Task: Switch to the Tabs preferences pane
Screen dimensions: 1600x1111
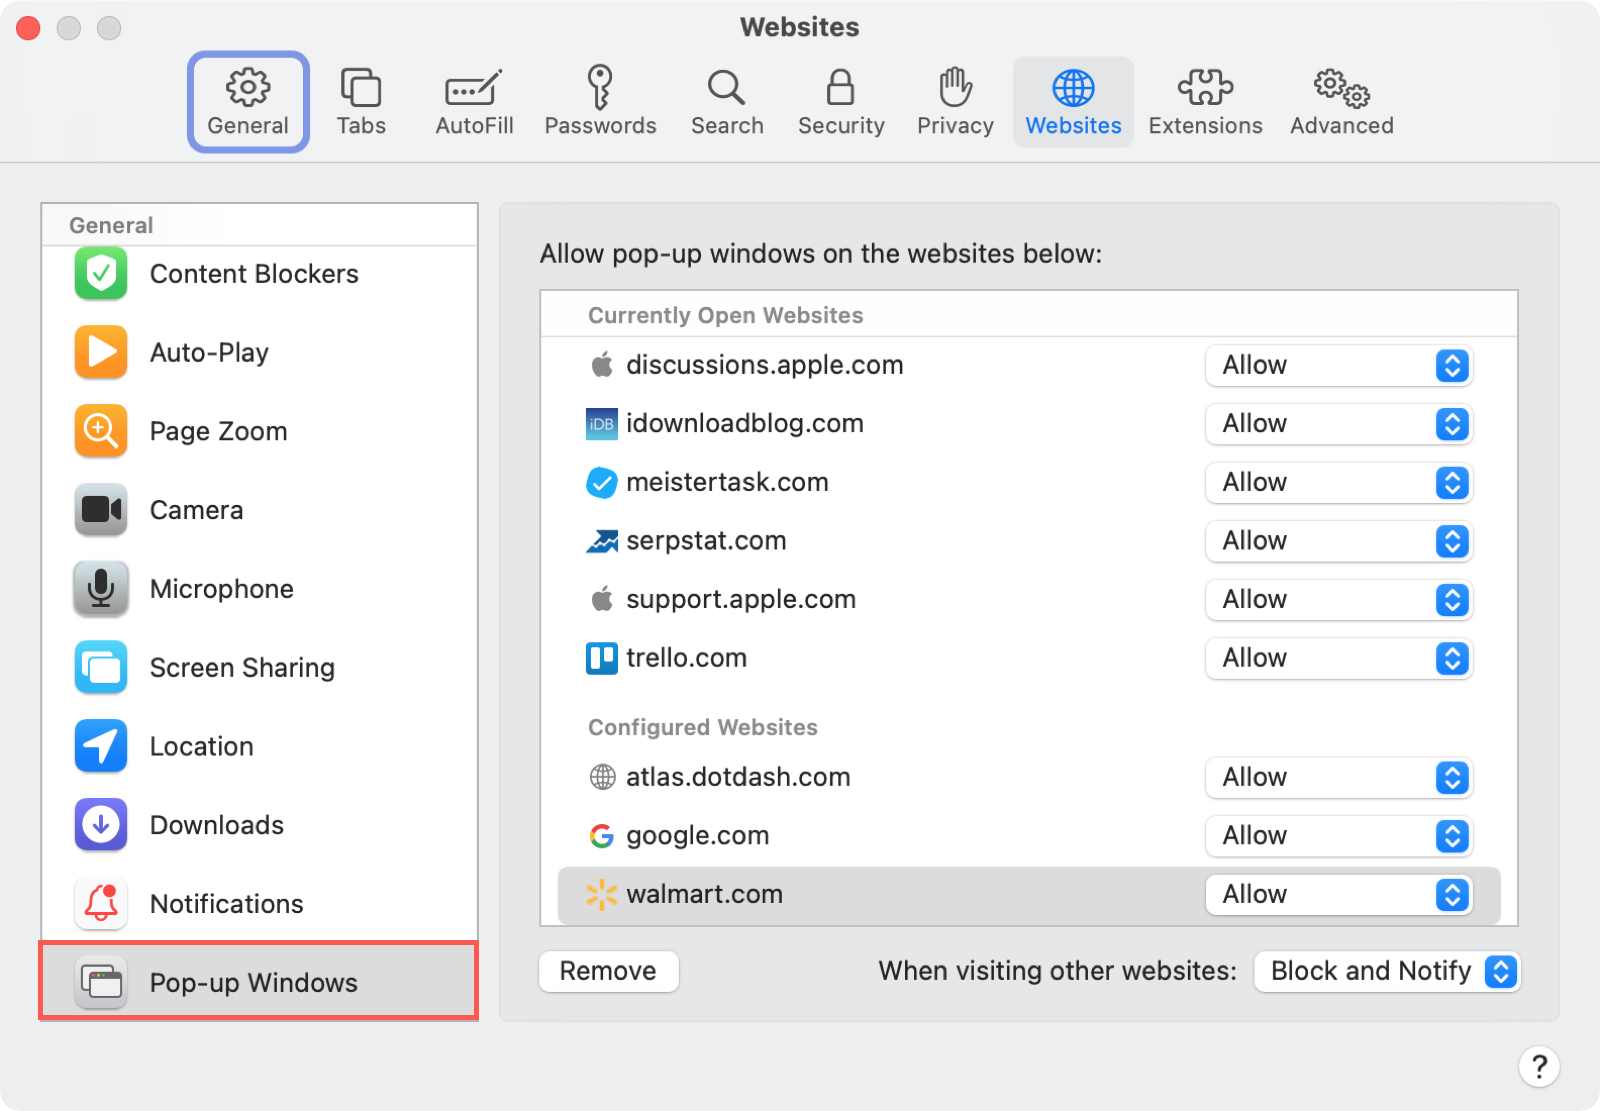Action: click(361, 102)
